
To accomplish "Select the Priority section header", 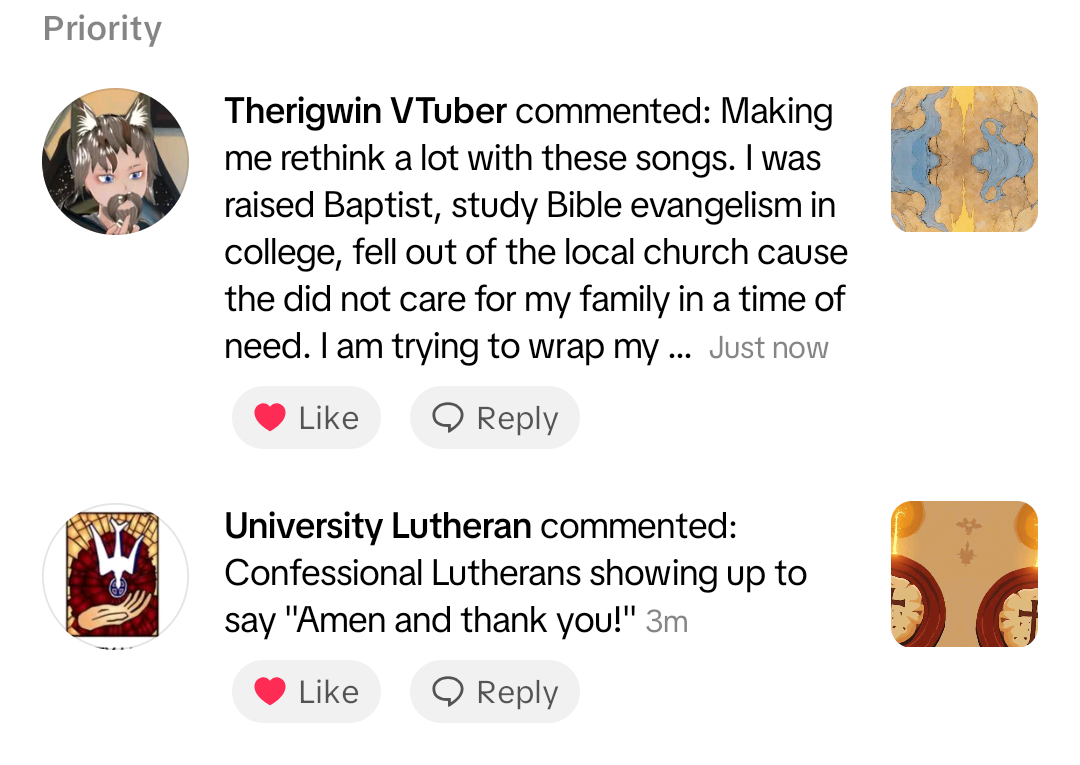I will 102,29.
